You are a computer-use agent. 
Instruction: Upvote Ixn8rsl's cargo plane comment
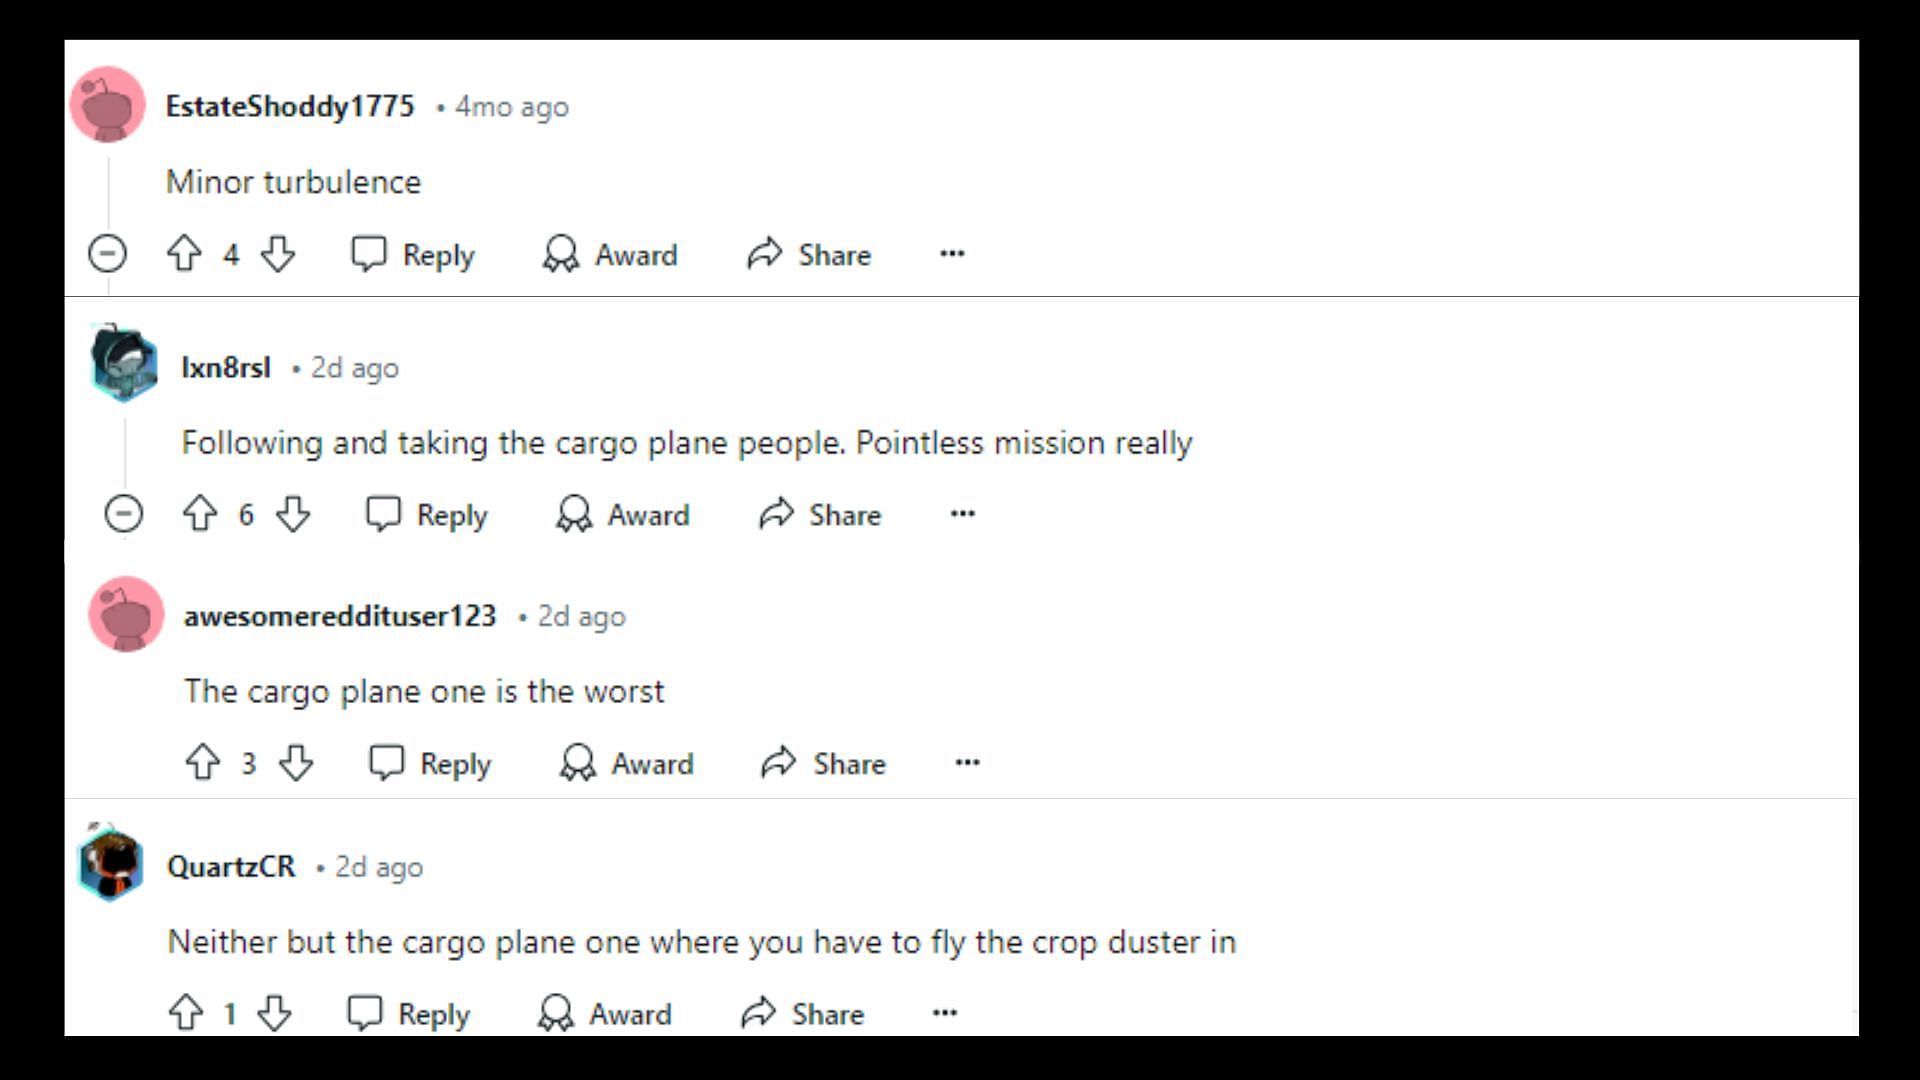point(200,514)
